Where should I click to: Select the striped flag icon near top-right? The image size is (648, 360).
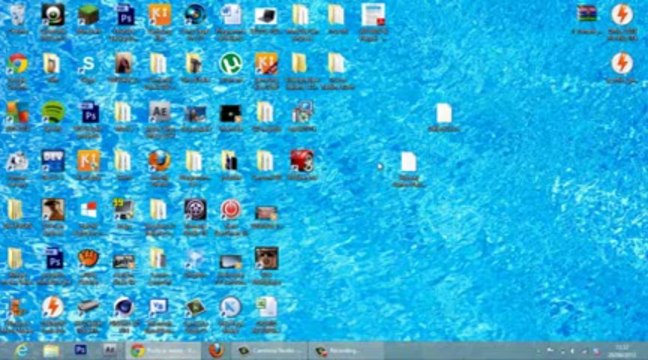587,15
